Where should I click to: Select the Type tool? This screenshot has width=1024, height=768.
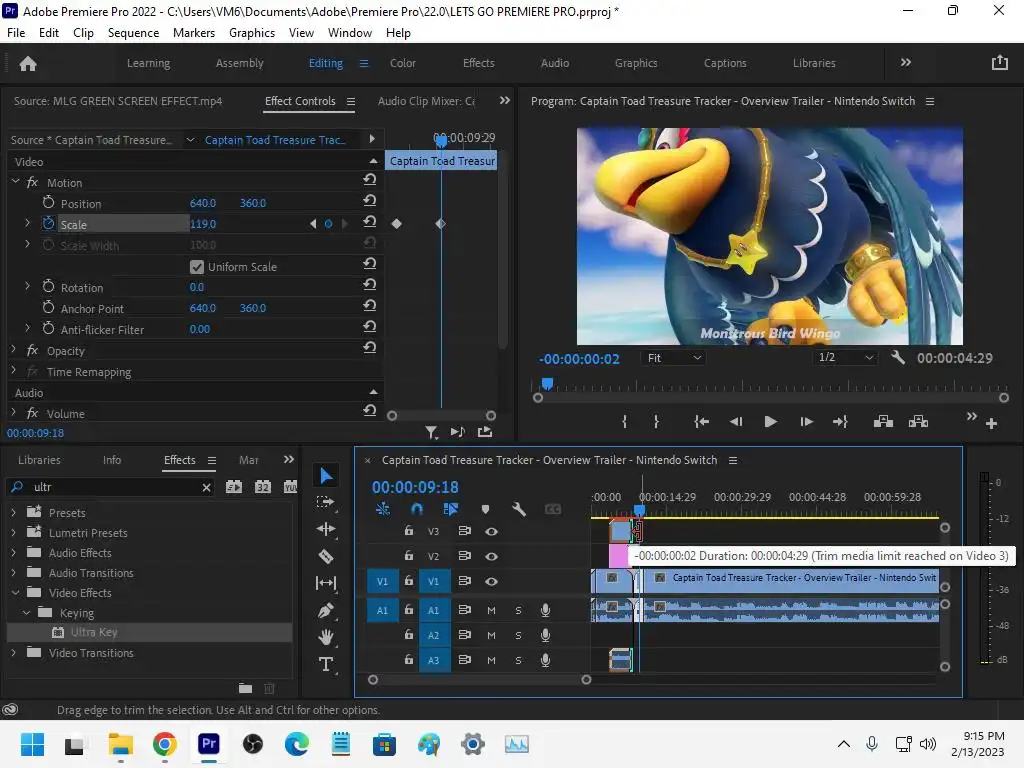(x=325, y=664)
